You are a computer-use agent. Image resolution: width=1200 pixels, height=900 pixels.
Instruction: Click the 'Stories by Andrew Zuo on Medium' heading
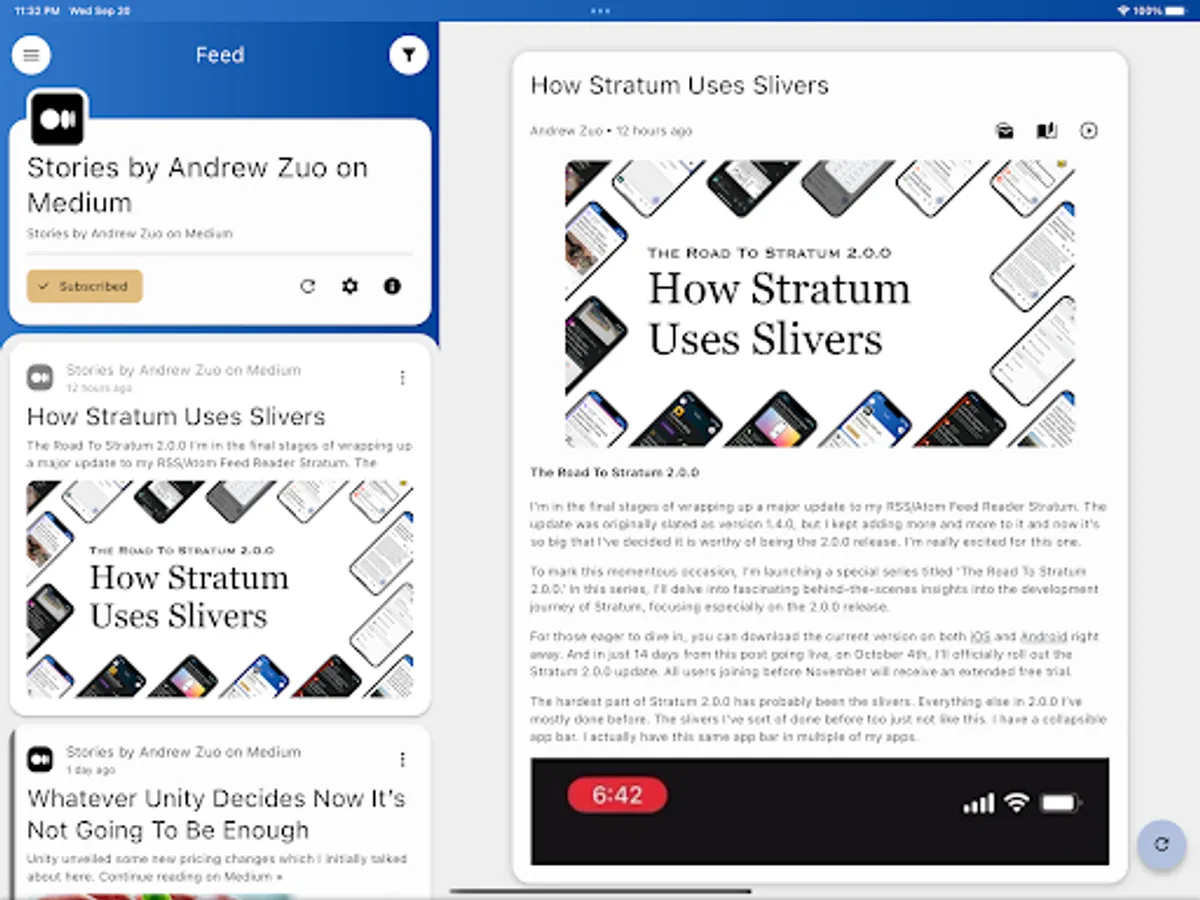[x=197, y=185]
